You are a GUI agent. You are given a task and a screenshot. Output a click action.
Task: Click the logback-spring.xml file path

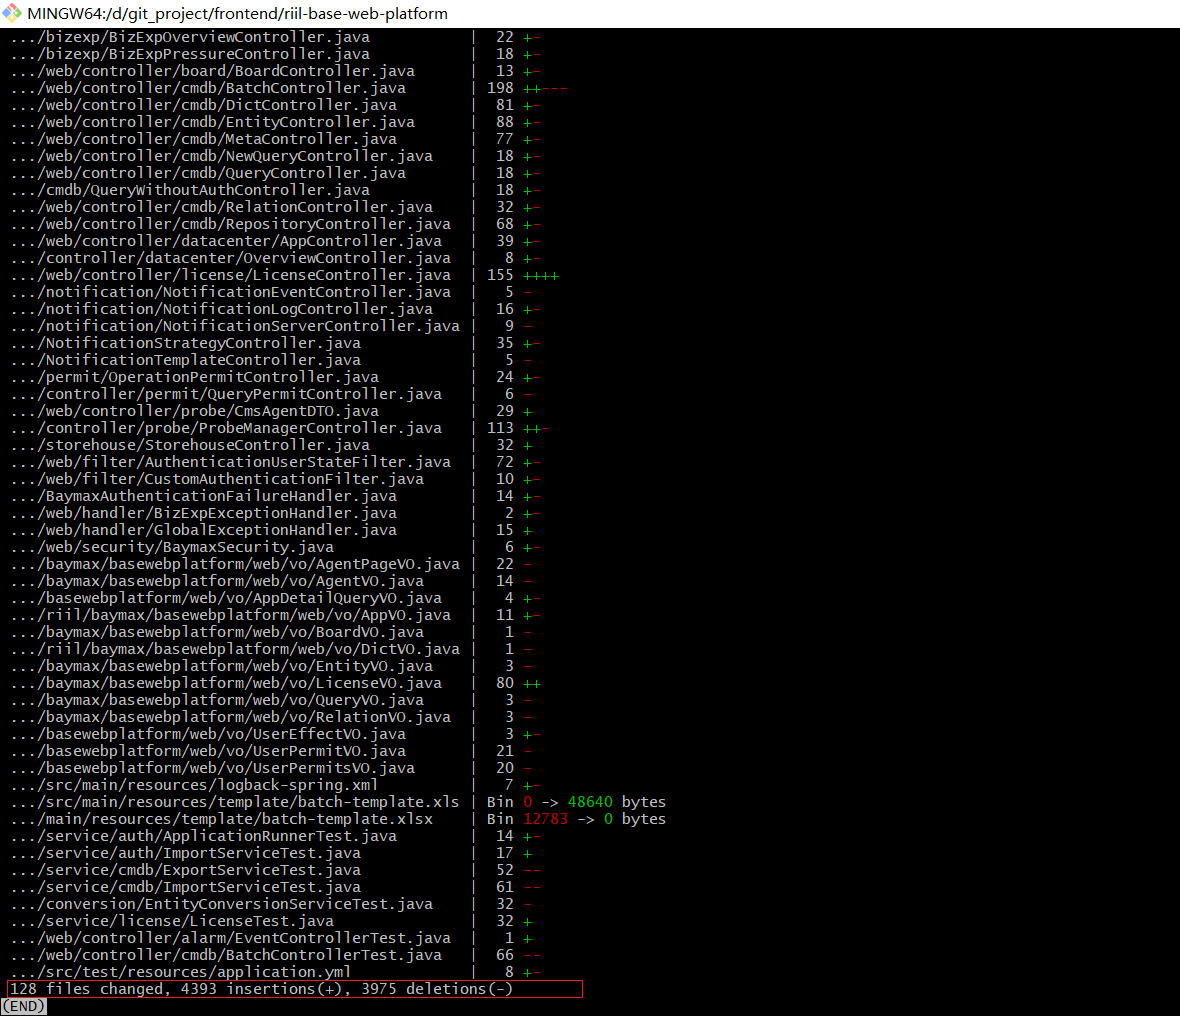coord(194,785)
